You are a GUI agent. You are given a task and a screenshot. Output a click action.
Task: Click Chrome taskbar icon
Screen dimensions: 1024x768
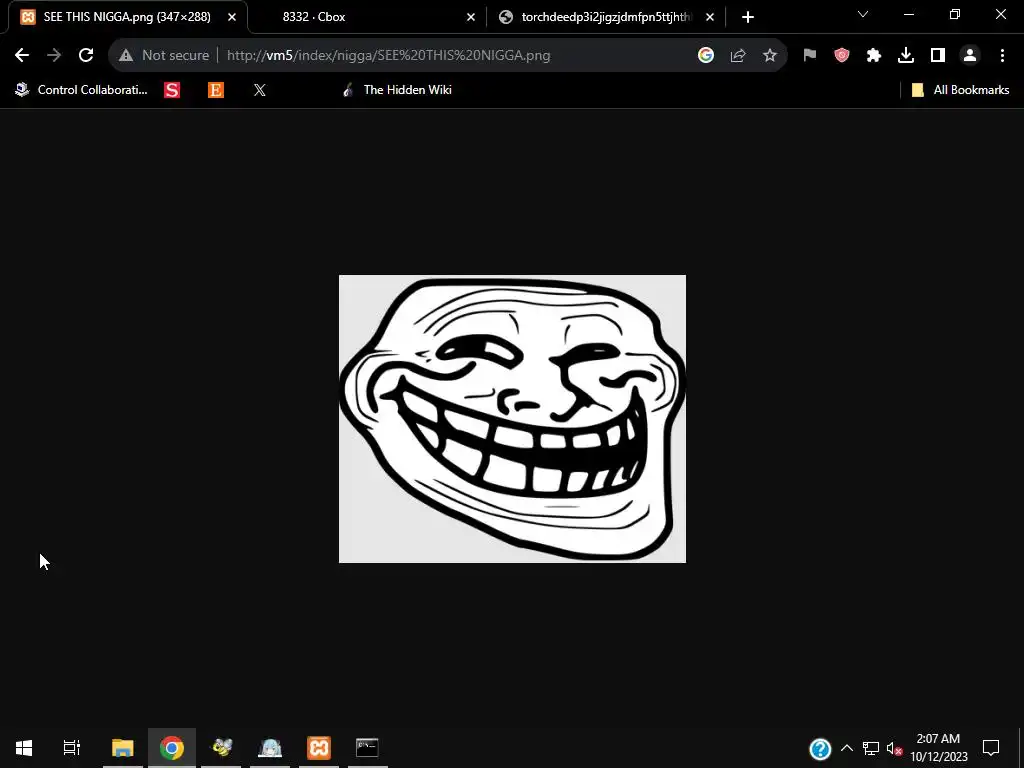(x=172, y=748)
